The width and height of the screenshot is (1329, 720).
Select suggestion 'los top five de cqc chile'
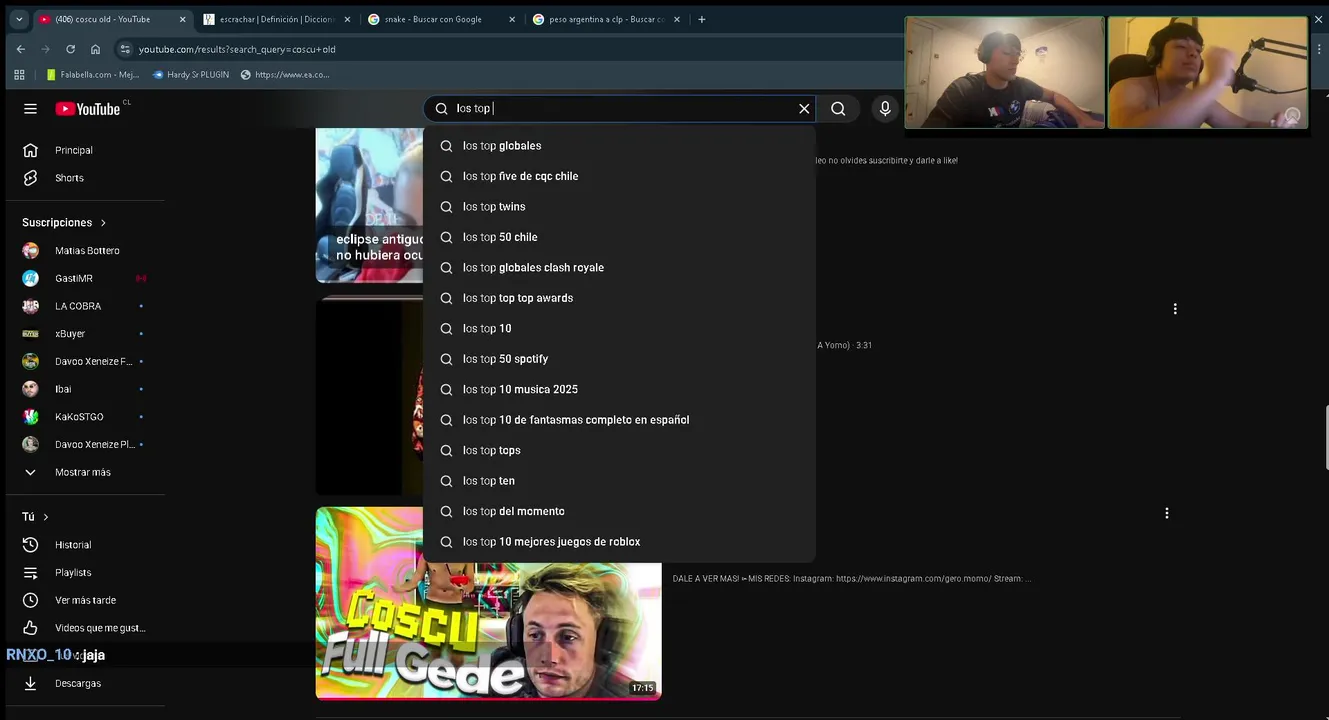pyautogui.click(x=619, y=176)
